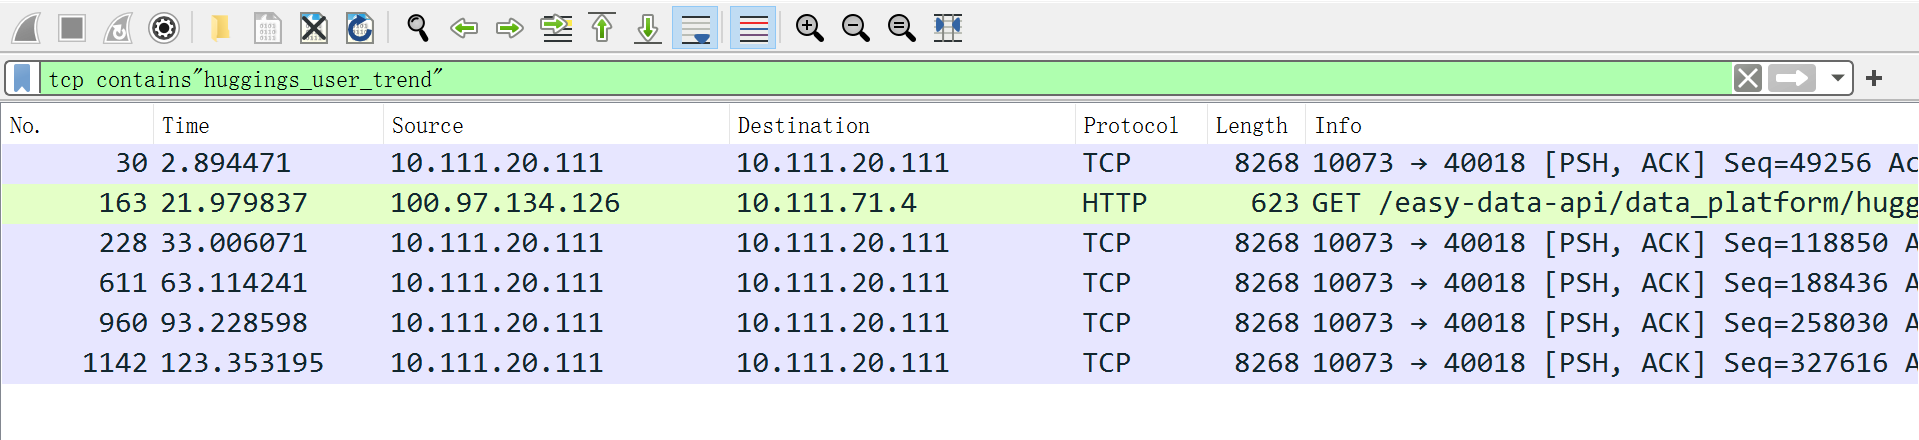The width and height of the screenshot is (1919, 440).
Task: Close the current capture file
Action: click(314, 28)
